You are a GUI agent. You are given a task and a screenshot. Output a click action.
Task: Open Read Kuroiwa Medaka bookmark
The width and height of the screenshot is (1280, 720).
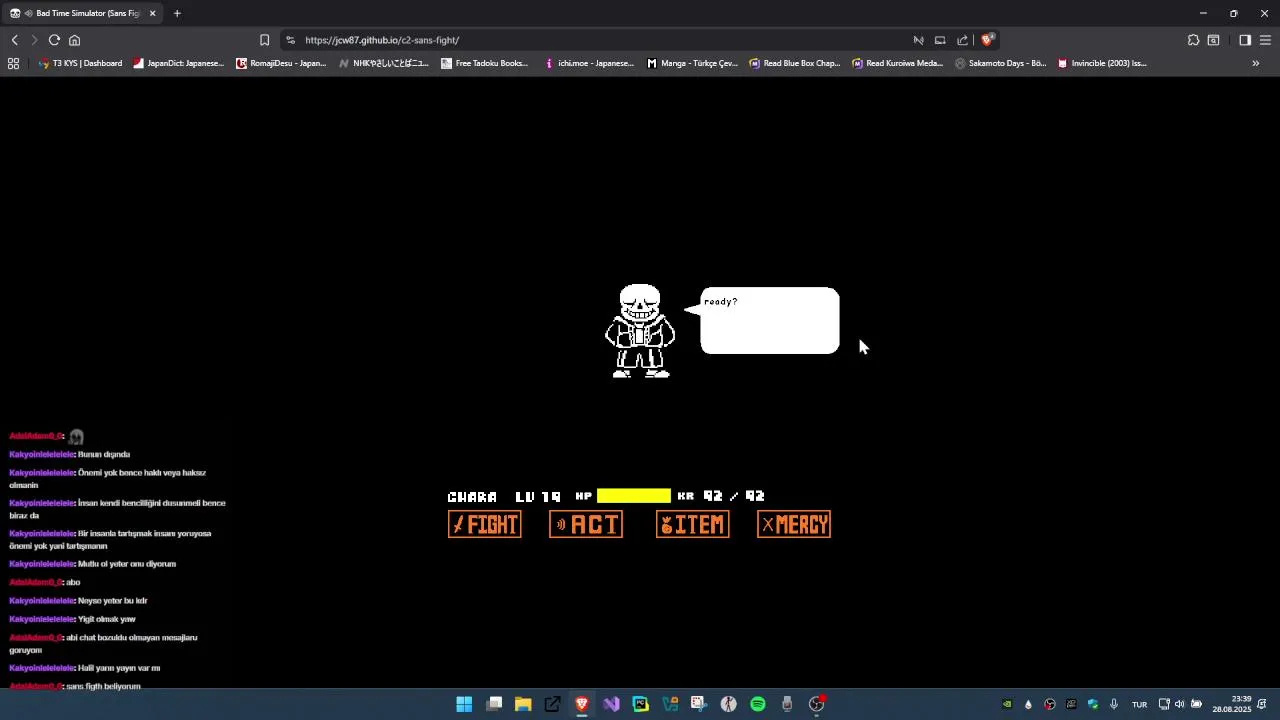[898, 63]
